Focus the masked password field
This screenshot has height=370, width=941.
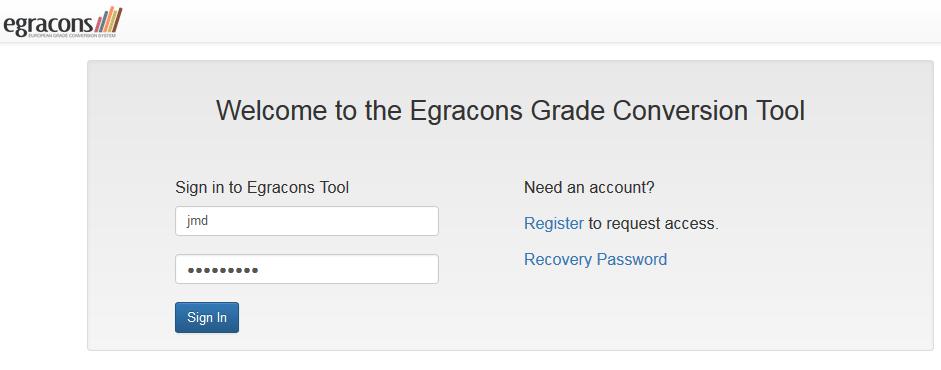pyautogui.click(x=307, y=269)
